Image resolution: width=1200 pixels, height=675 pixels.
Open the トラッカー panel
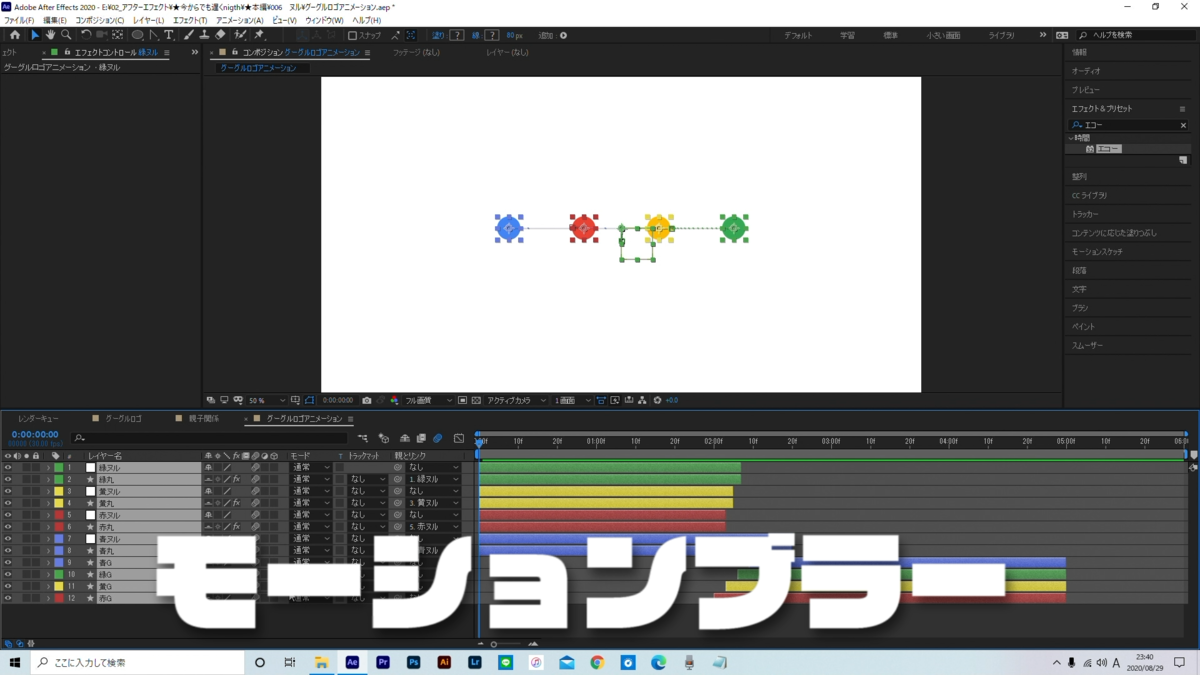pos(1085,214)
